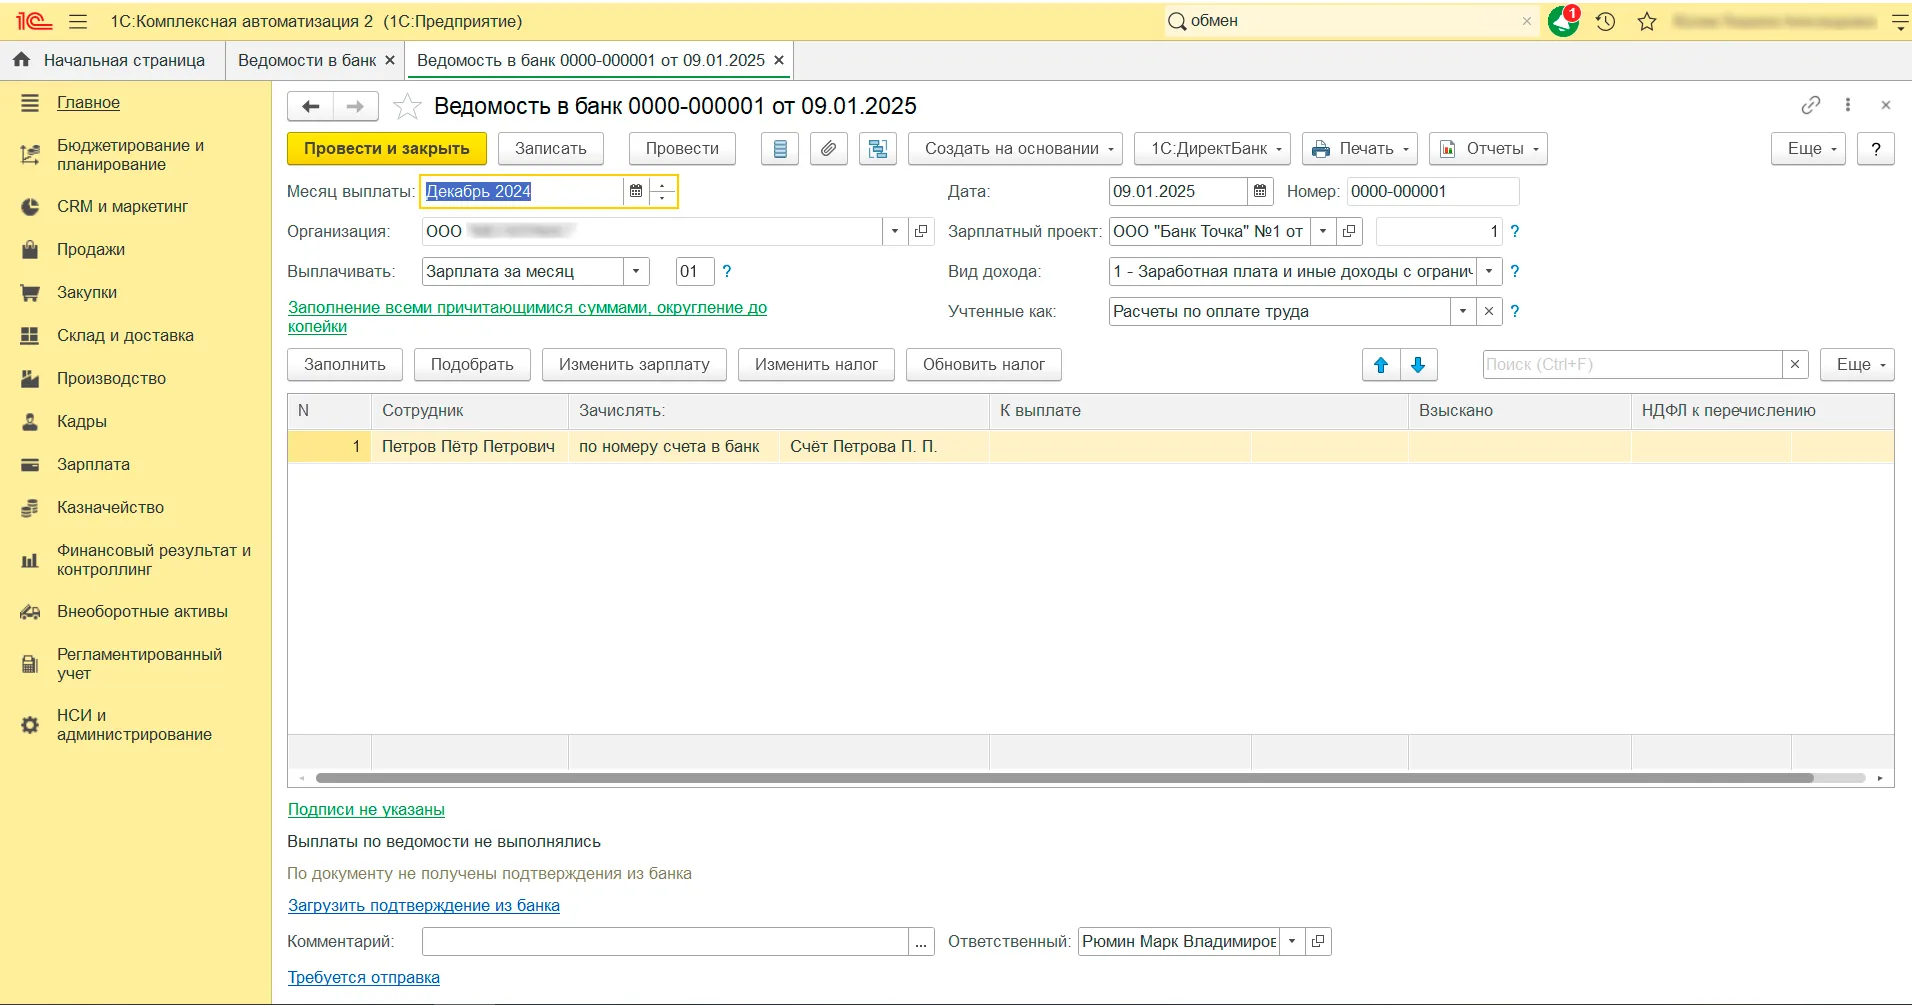Viewport: 1912px width, 1005px height.
Task: Open the document movements report icon
Action: [x=780, y=149]
